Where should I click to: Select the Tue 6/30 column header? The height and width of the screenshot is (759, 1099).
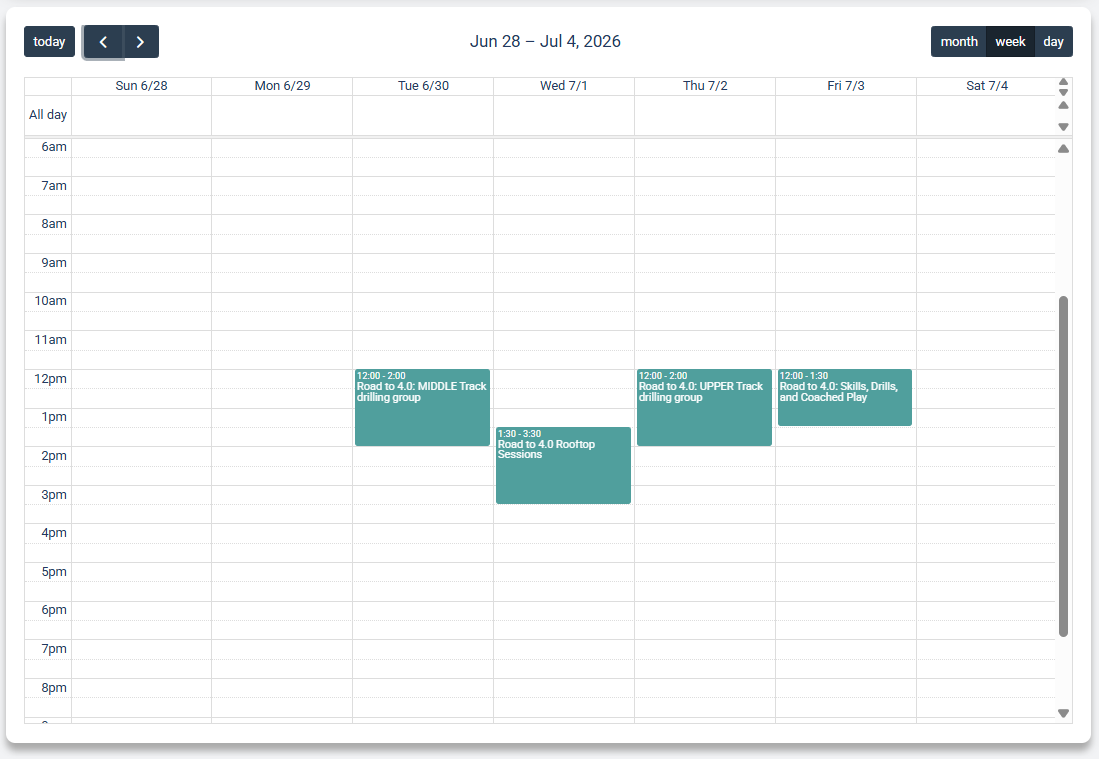tap(423, 86)
